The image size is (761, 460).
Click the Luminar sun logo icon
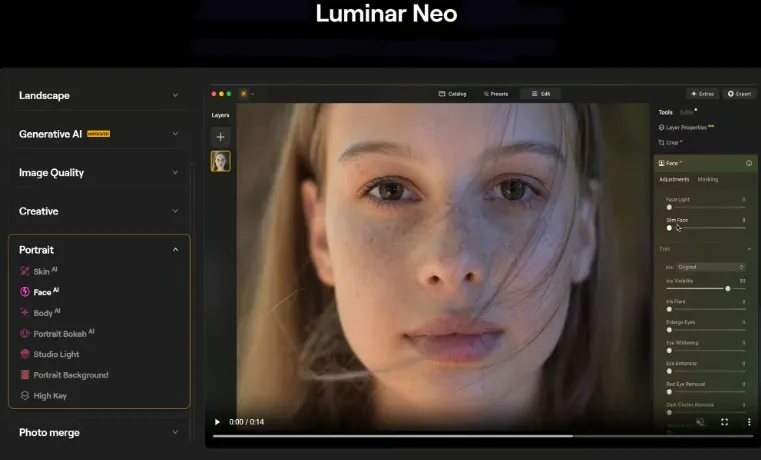[x=244, y=94]
